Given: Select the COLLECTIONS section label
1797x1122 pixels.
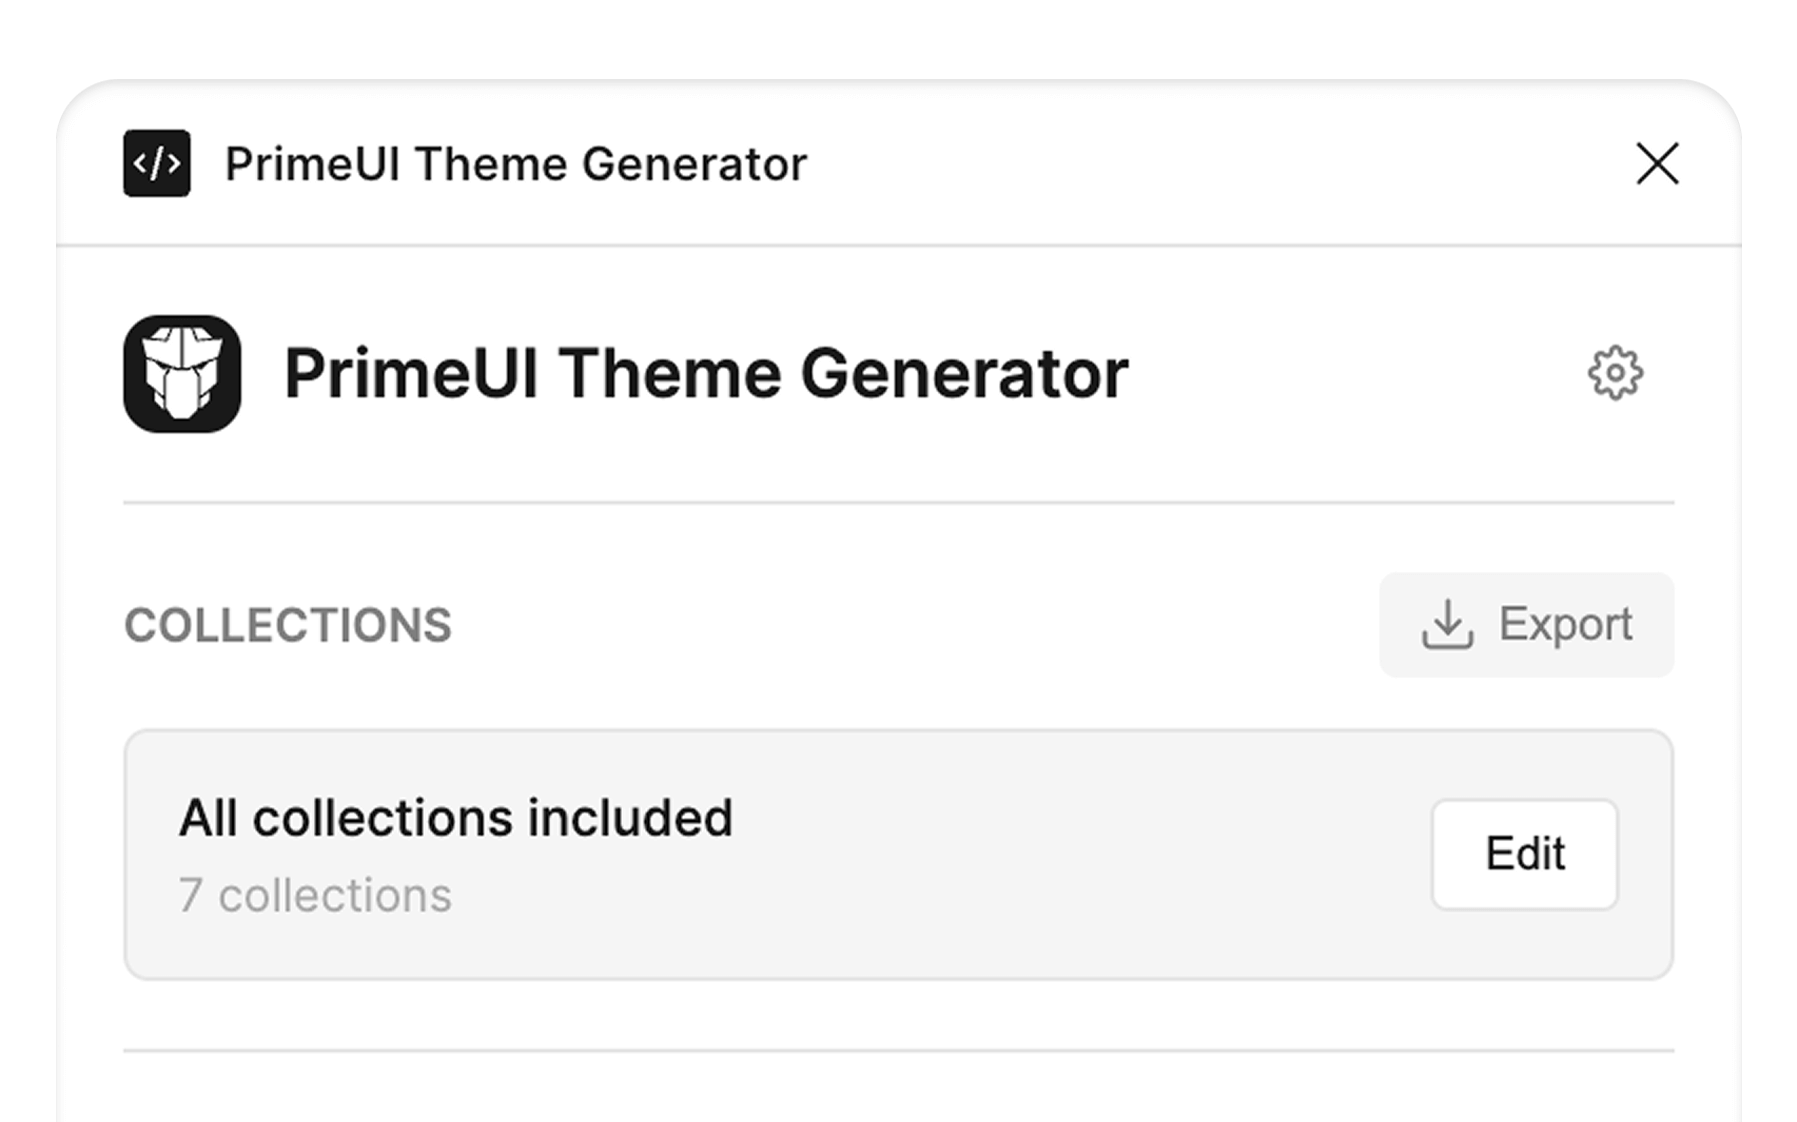Looking at the screenshot, I should (x=288, y=626).
